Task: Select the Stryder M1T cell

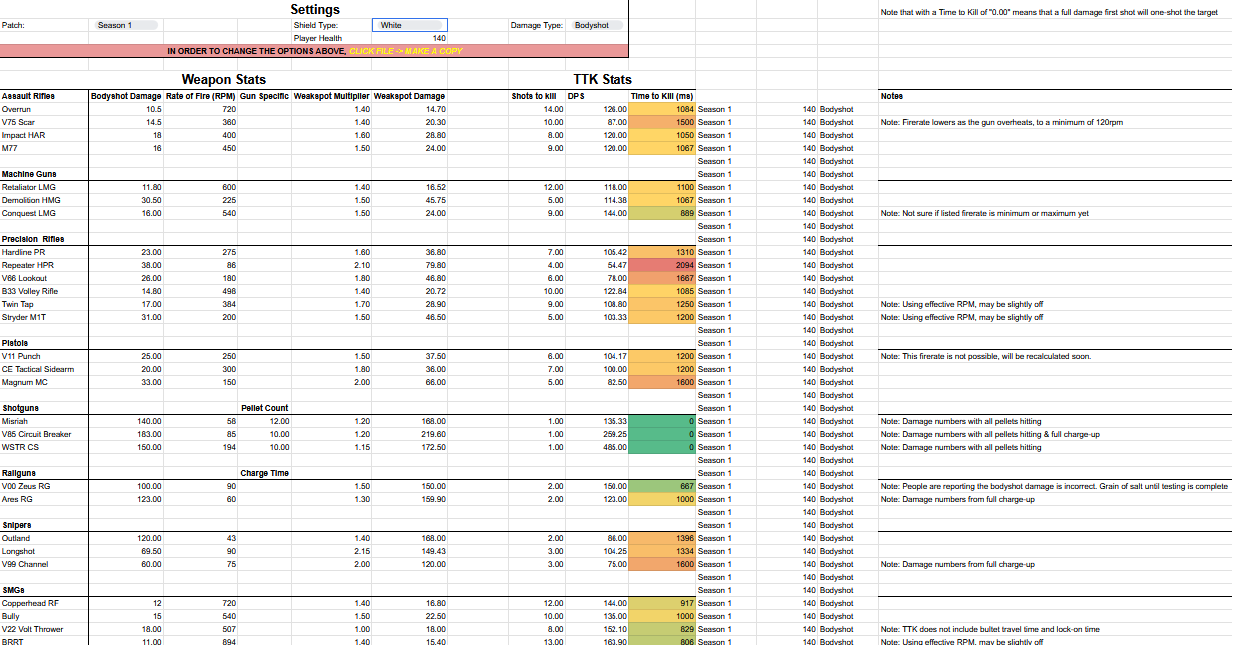Action: pos(45,317)
